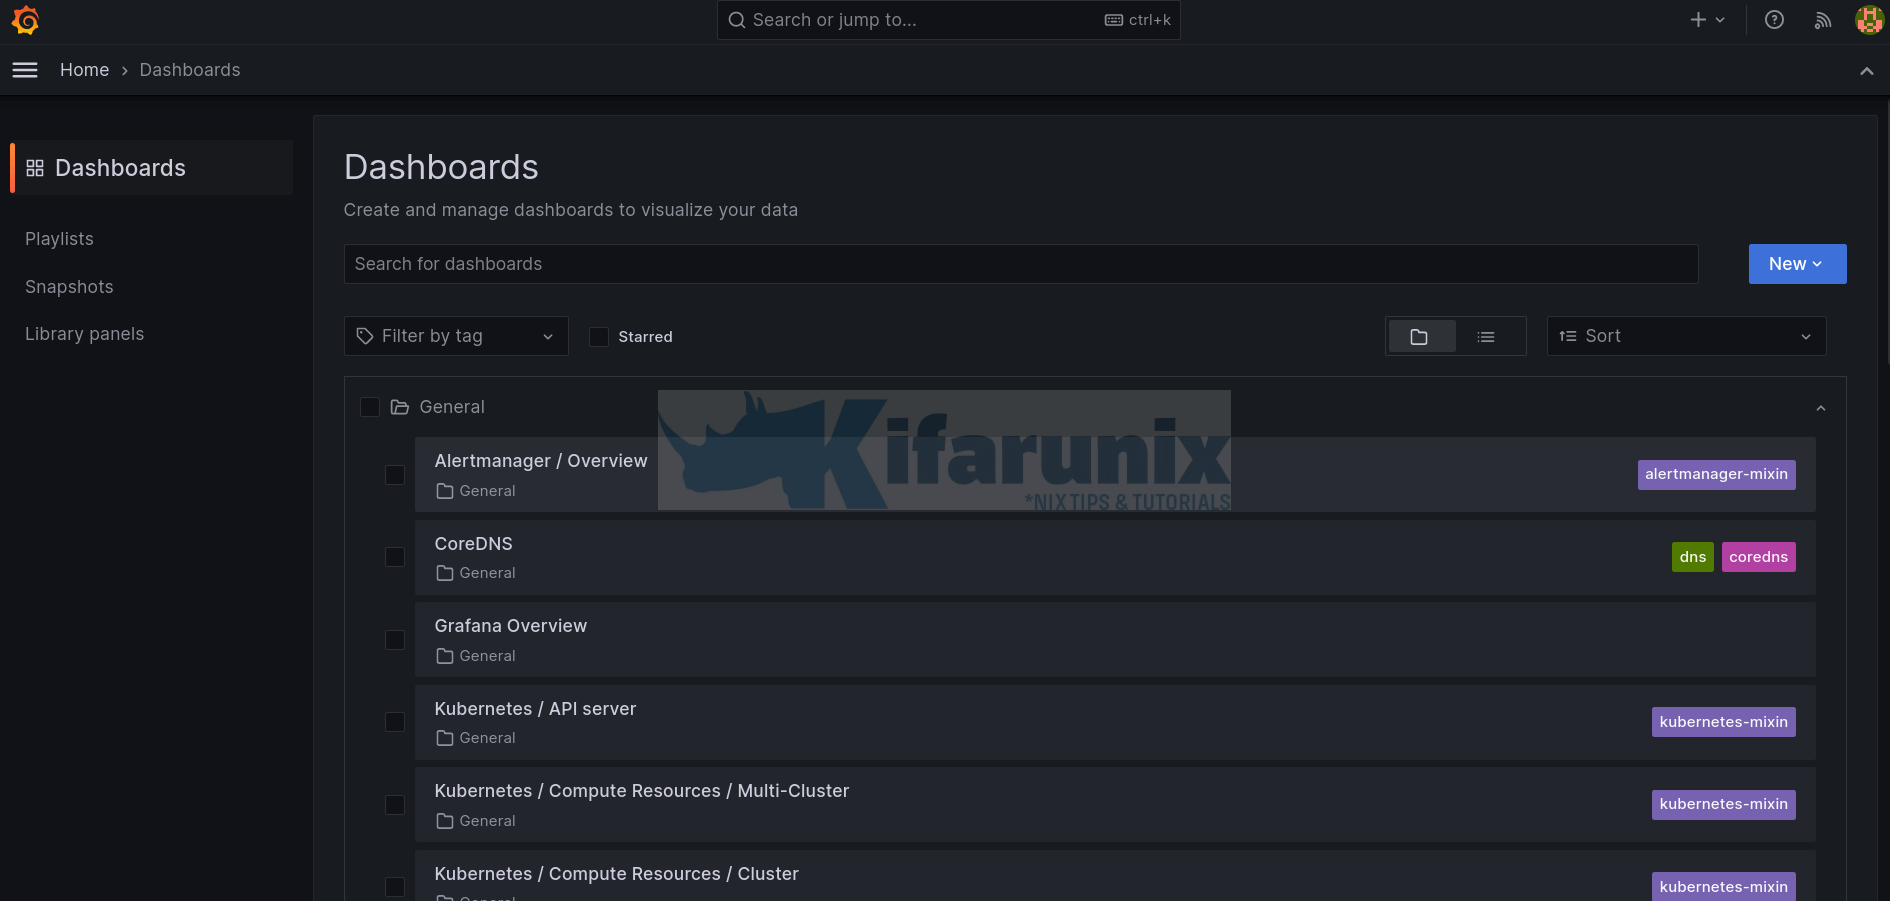Viewport: 1890px width, 901px height.
Task: Go to Home breadcrumb
Action: (x=84, y=70)
